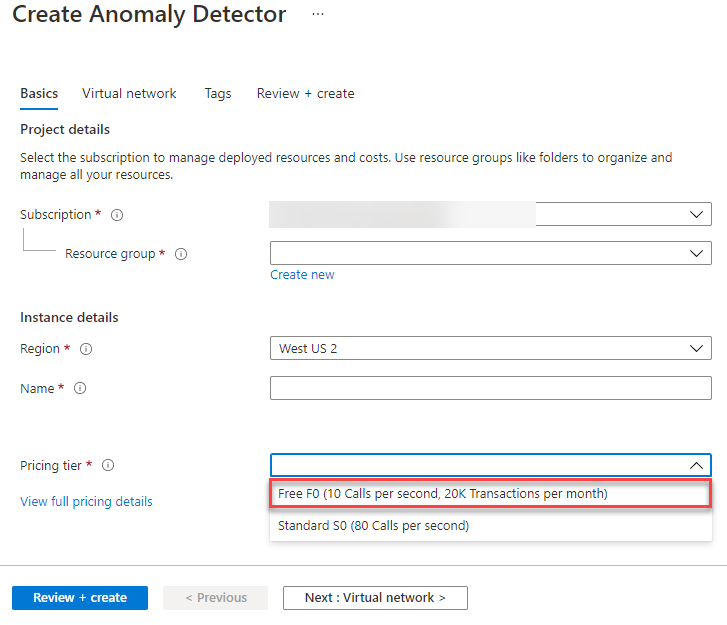Expand the Resource group dropdown
Screen dimensions: 727x625
click(491, 253)
